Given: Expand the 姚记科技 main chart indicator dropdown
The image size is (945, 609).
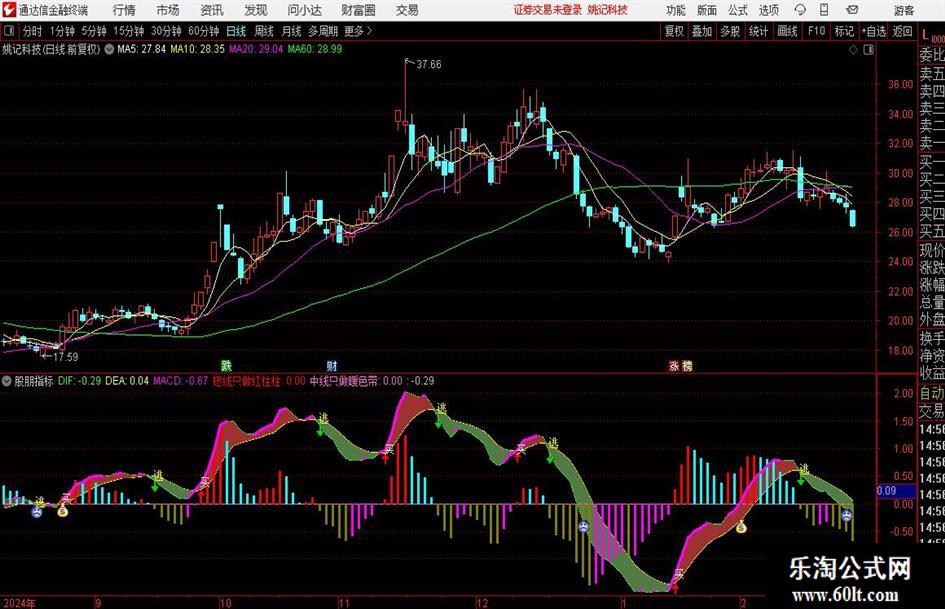Looking at the screenshot, I should tap(109, 49).
